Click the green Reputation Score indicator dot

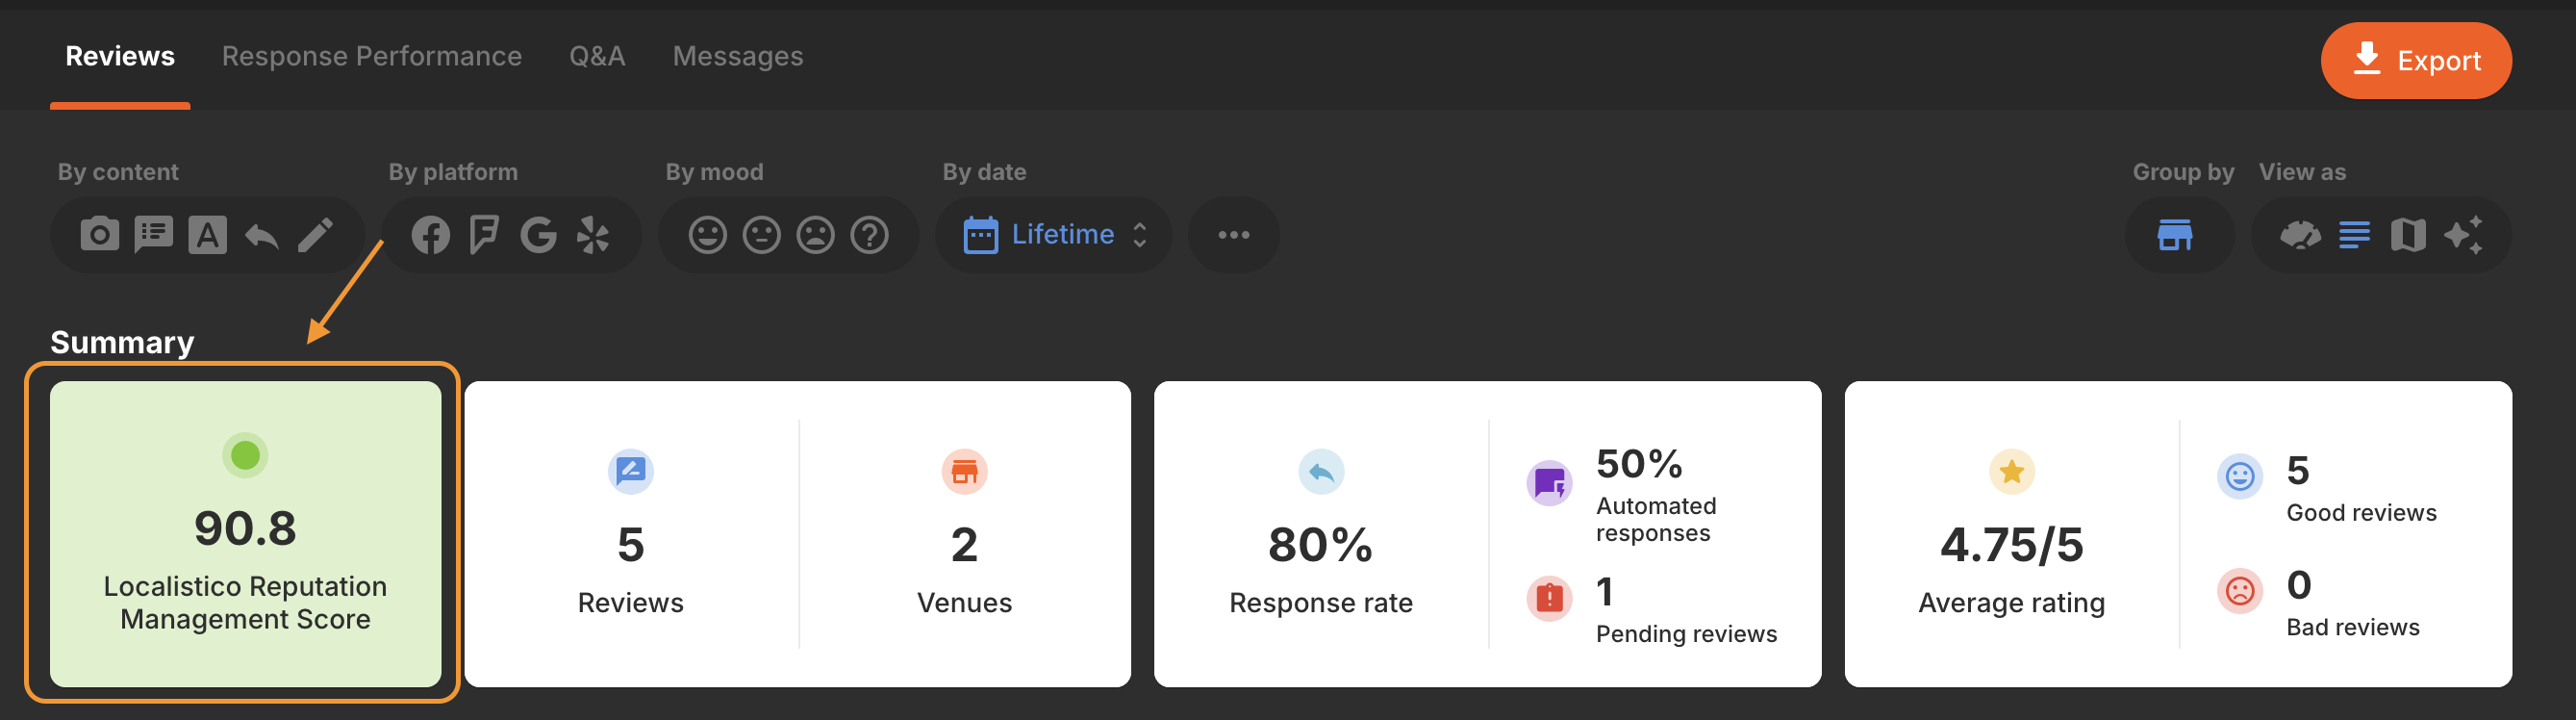(x=245, y=456)
